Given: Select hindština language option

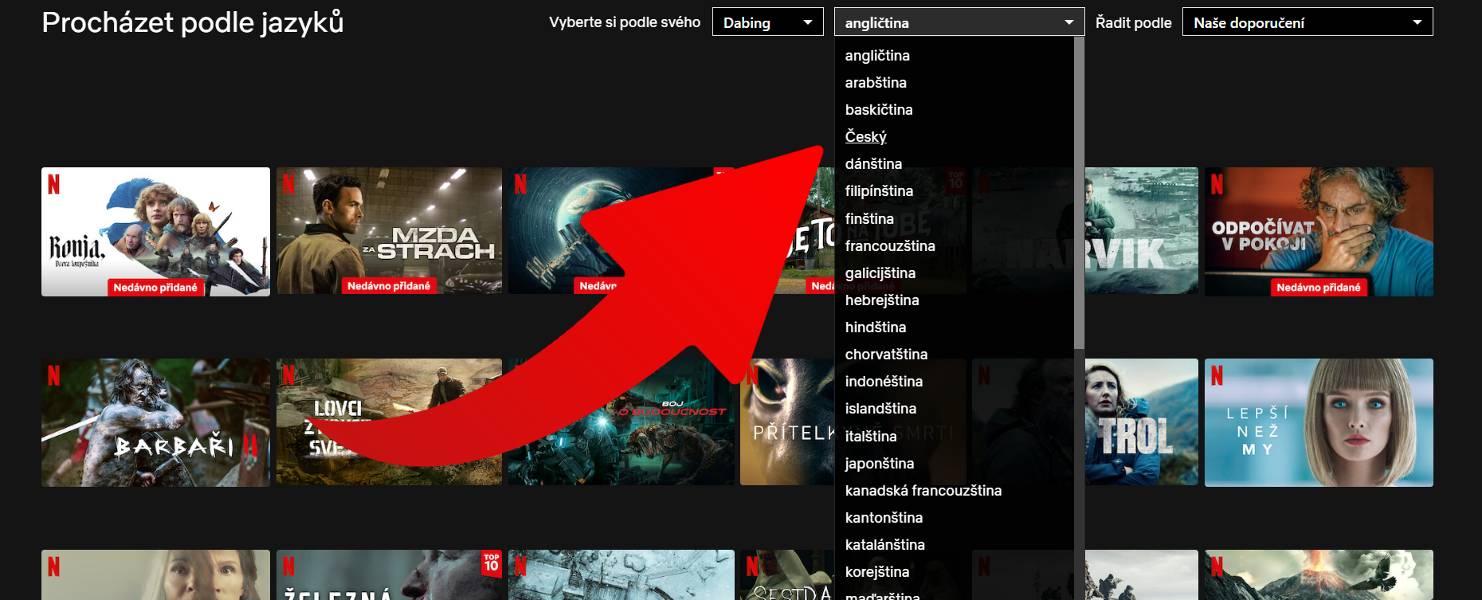Looking at the screenshot, I should coord(876,327).
